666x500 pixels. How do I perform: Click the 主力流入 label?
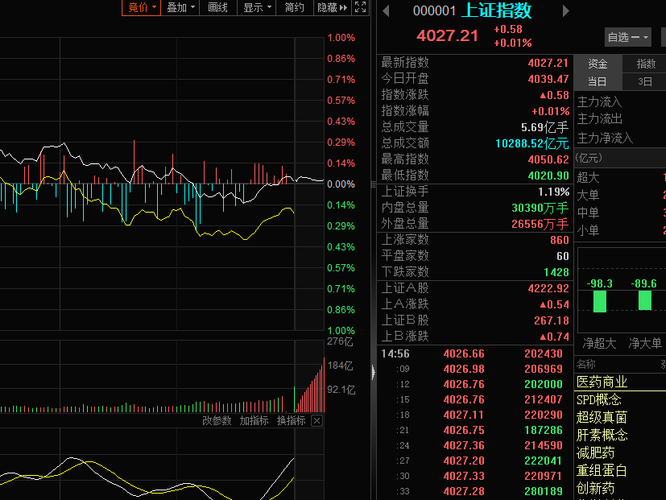(599, 102)
